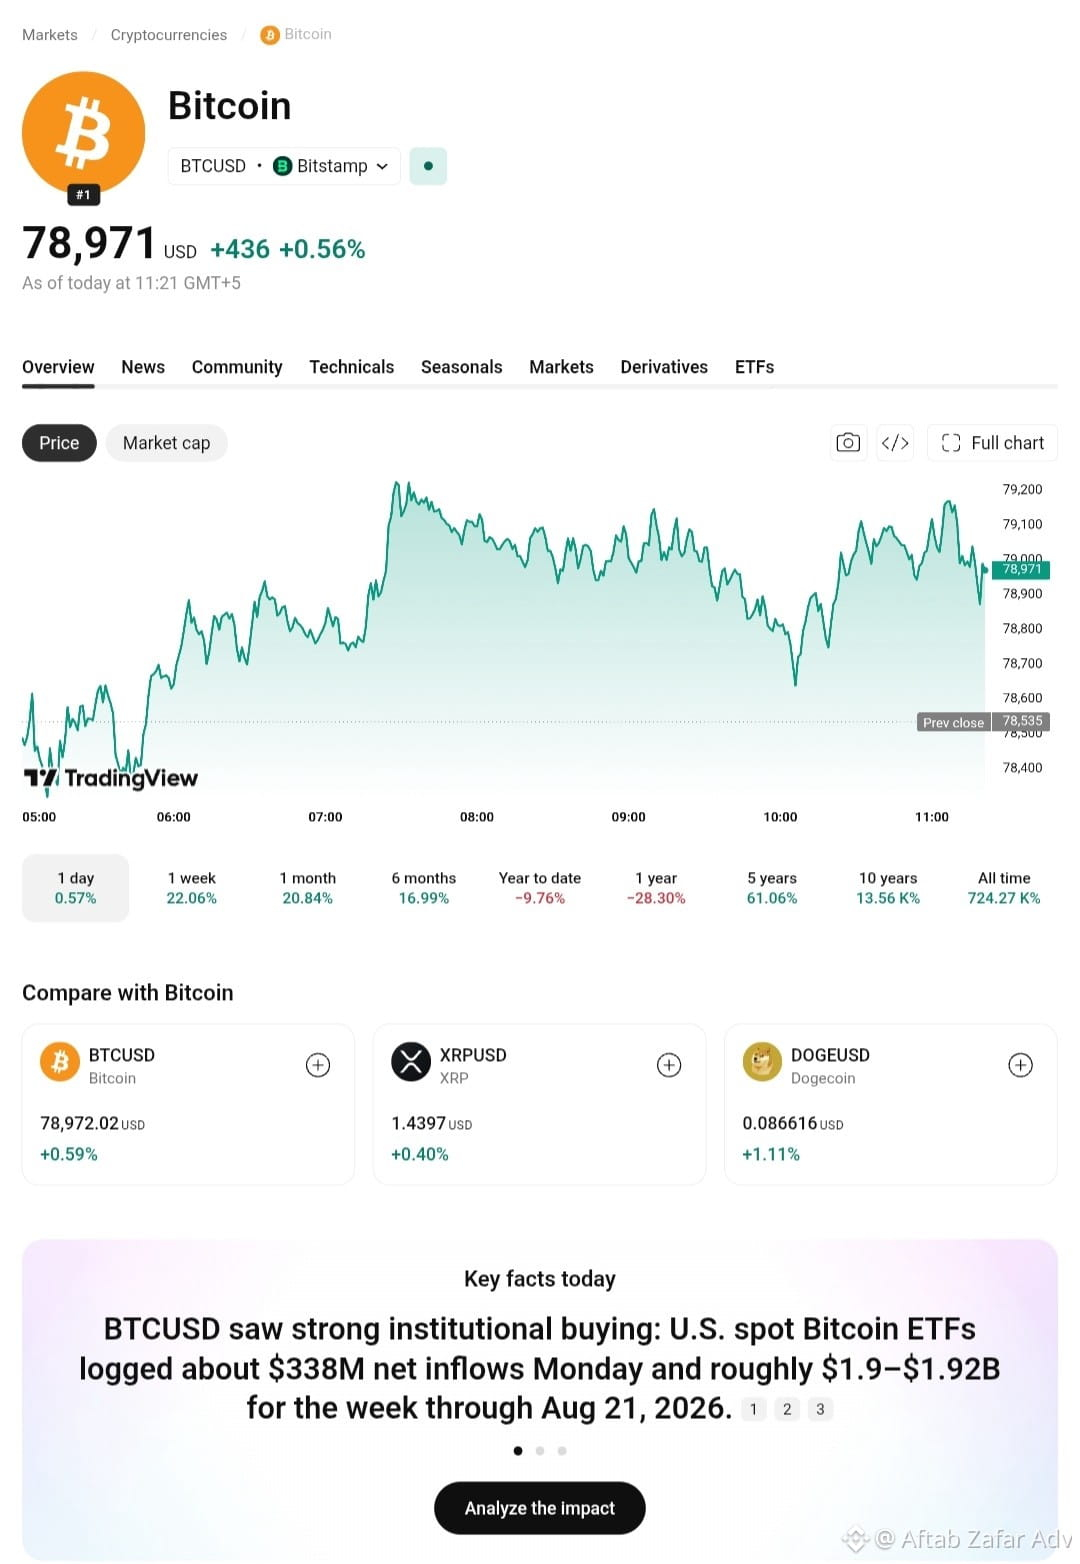Image resolution: width=1080 pixels, height=1564 pixels.
Task: Add XRPUSD to comparison with plus icon
Action: click(x=669, y=1065)
